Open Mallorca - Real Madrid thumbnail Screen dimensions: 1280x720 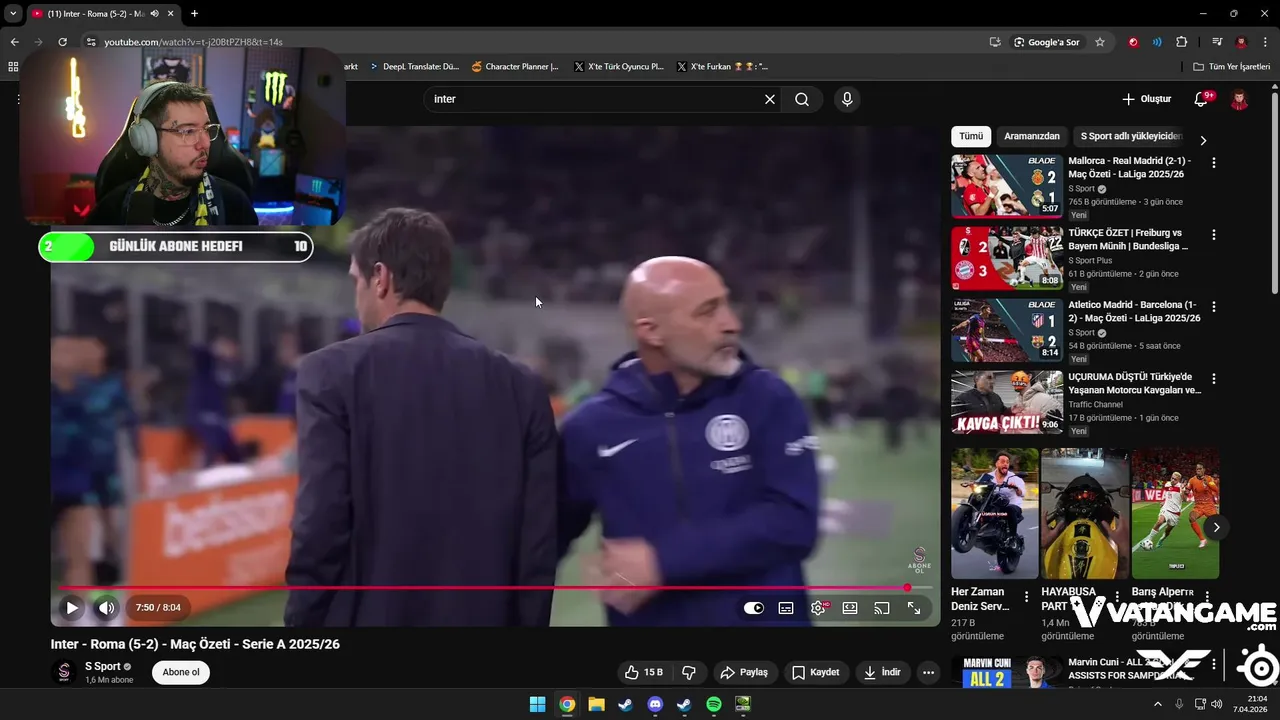(1007, 186)
